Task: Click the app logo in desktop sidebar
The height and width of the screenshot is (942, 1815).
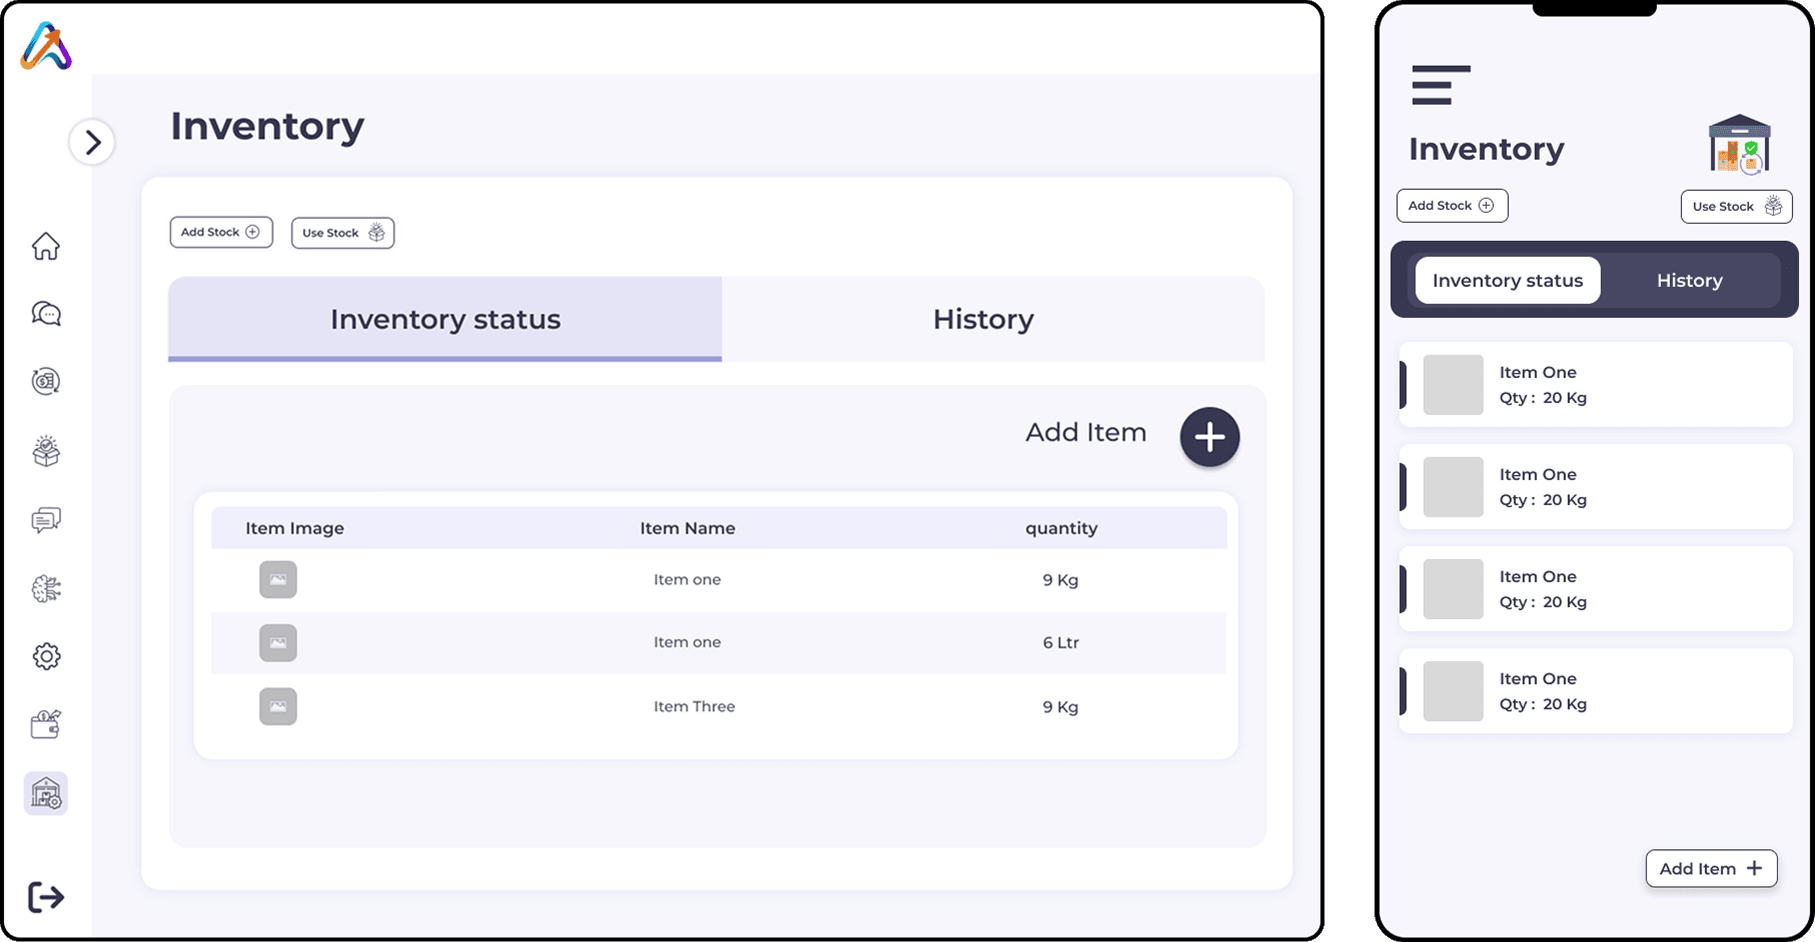Action: [46, 46]
